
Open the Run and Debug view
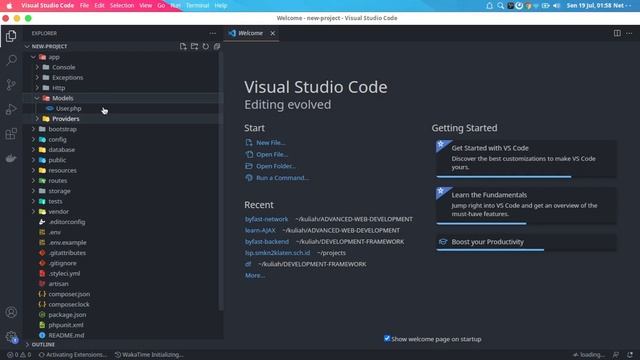point(11,109)
